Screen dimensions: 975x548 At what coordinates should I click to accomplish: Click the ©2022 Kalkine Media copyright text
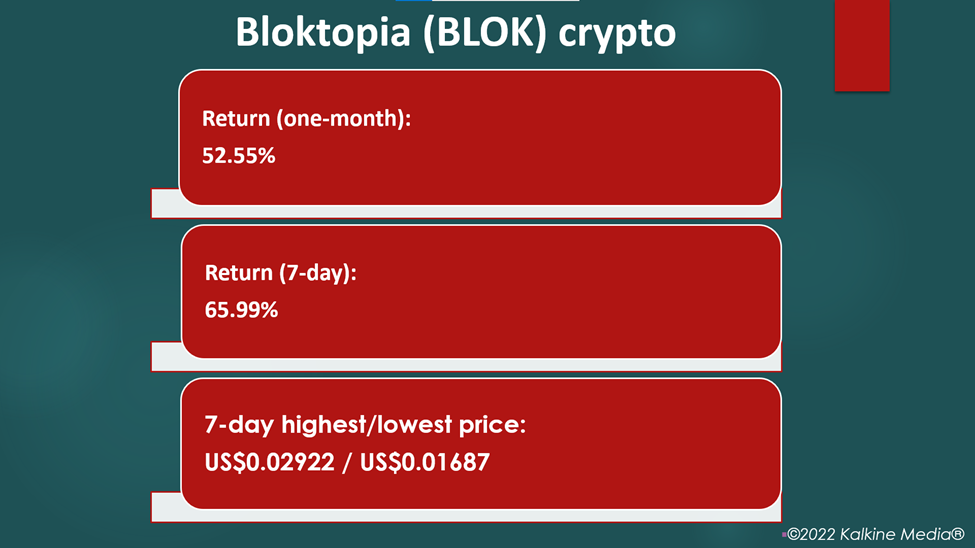pyautogui.click(x=876, y=534)
